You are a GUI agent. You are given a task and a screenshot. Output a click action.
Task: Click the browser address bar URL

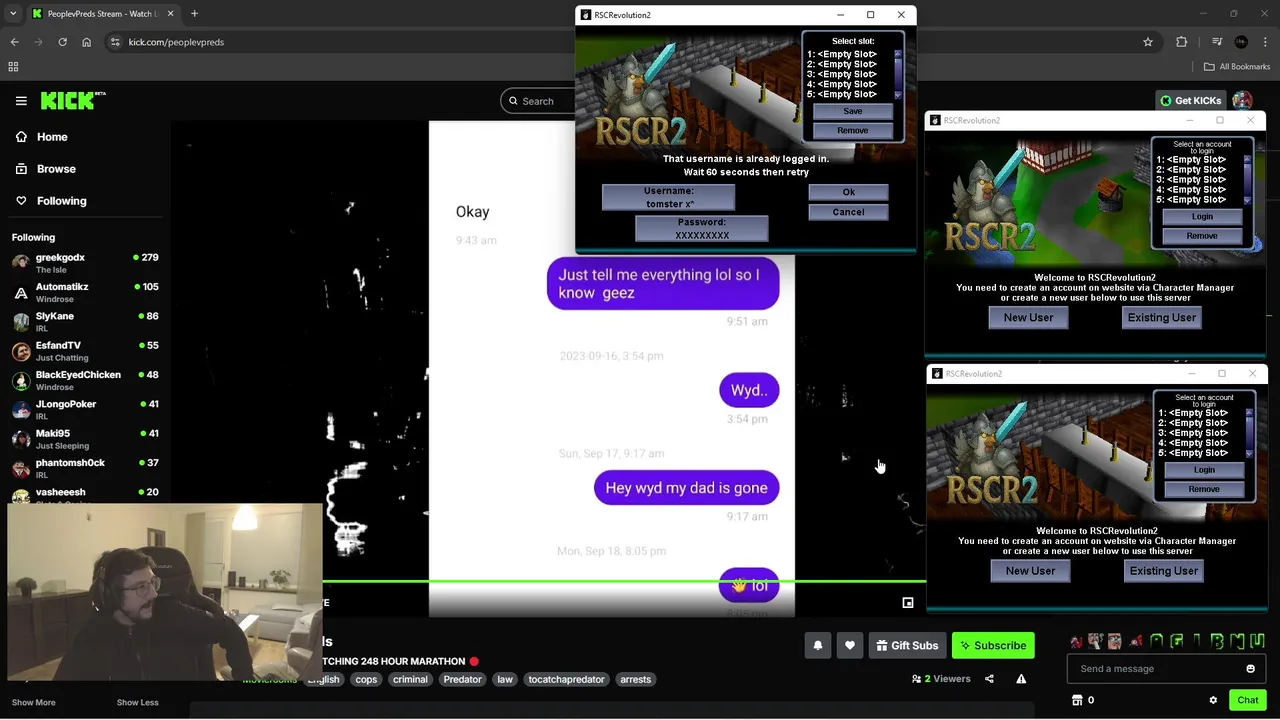tap(176, 42)
